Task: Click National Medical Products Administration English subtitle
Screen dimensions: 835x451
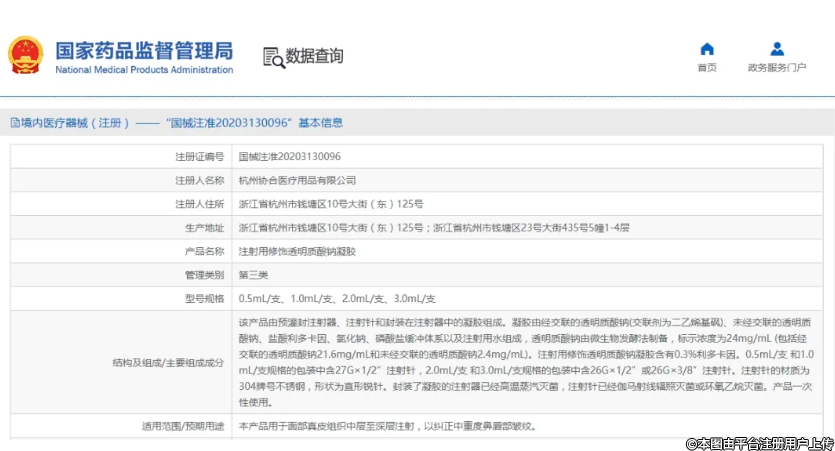Action: click(143, 70)
